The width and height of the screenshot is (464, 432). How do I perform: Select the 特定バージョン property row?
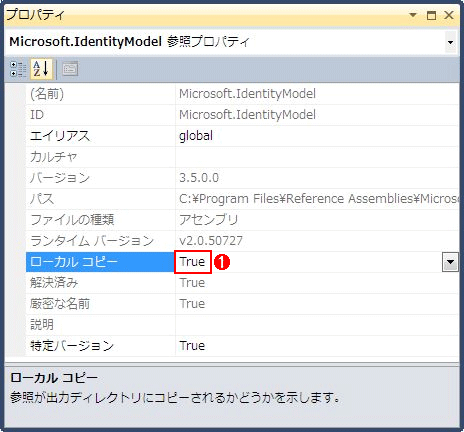[242, 346]
